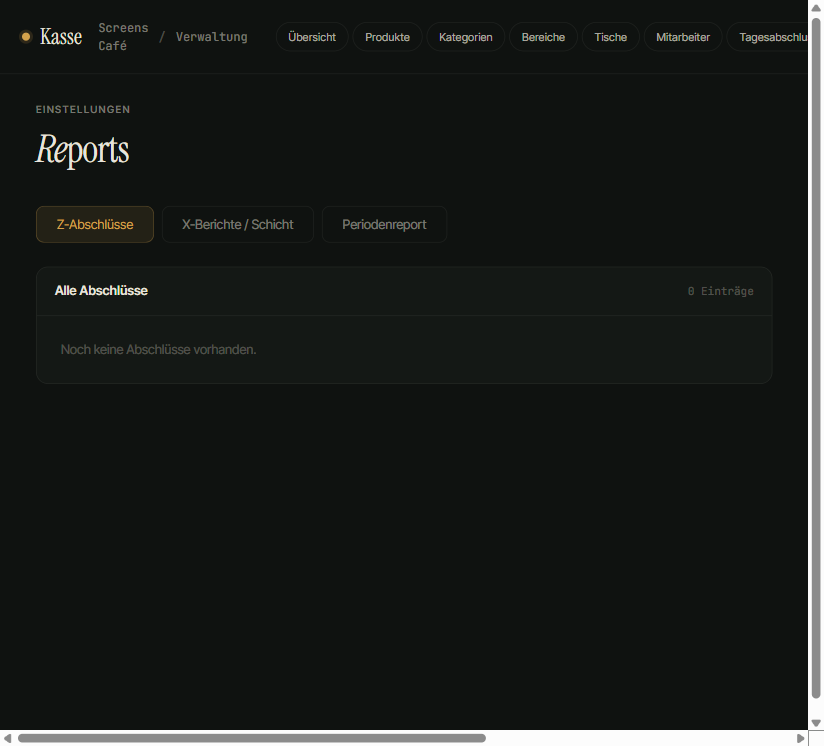Open the Tische page

611,37
